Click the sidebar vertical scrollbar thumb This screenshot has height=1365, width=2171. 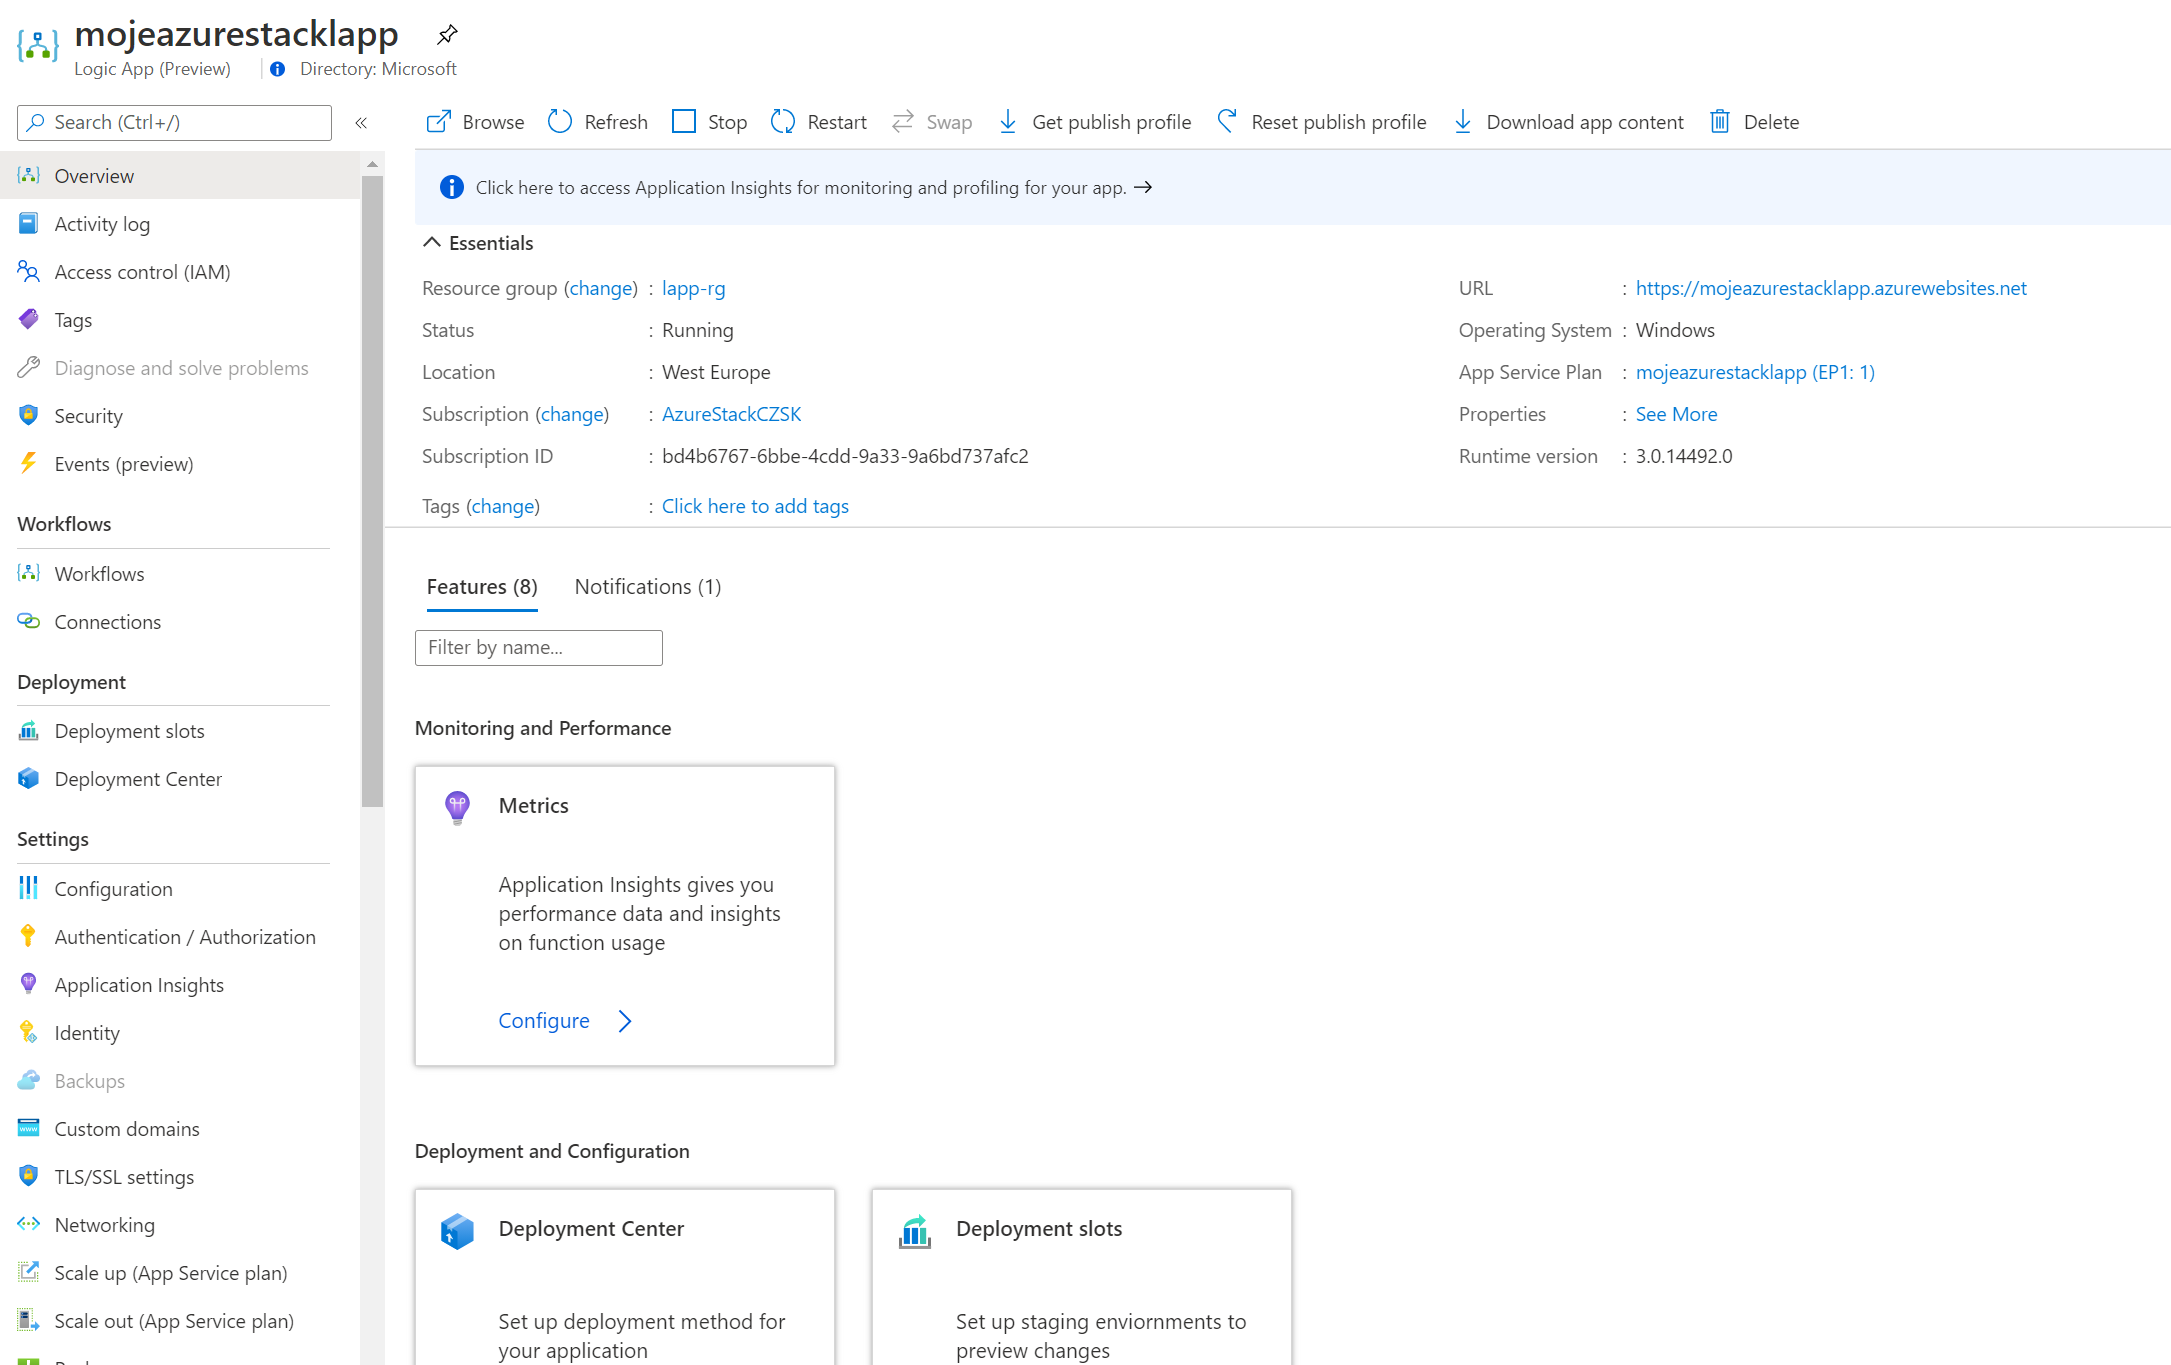point(372,490)
